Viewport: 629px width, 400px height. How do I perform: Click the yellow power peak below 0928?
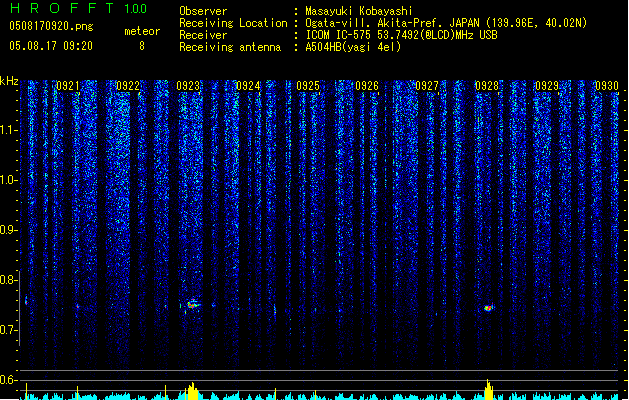488,390
